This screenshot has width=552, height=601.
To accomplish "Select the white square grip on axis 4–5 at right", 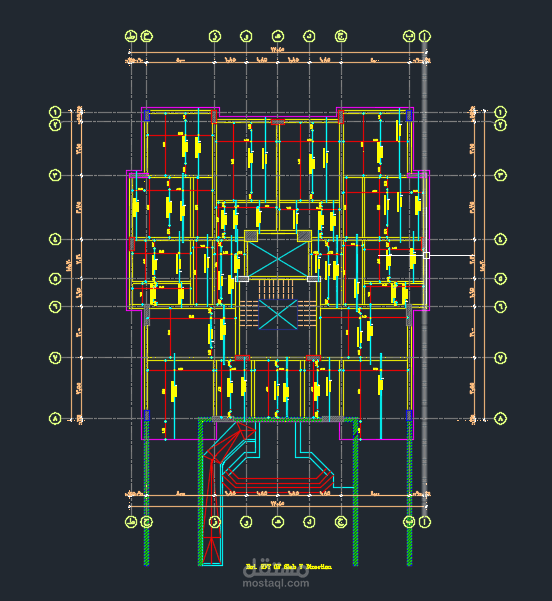I will tap(426, 255).
